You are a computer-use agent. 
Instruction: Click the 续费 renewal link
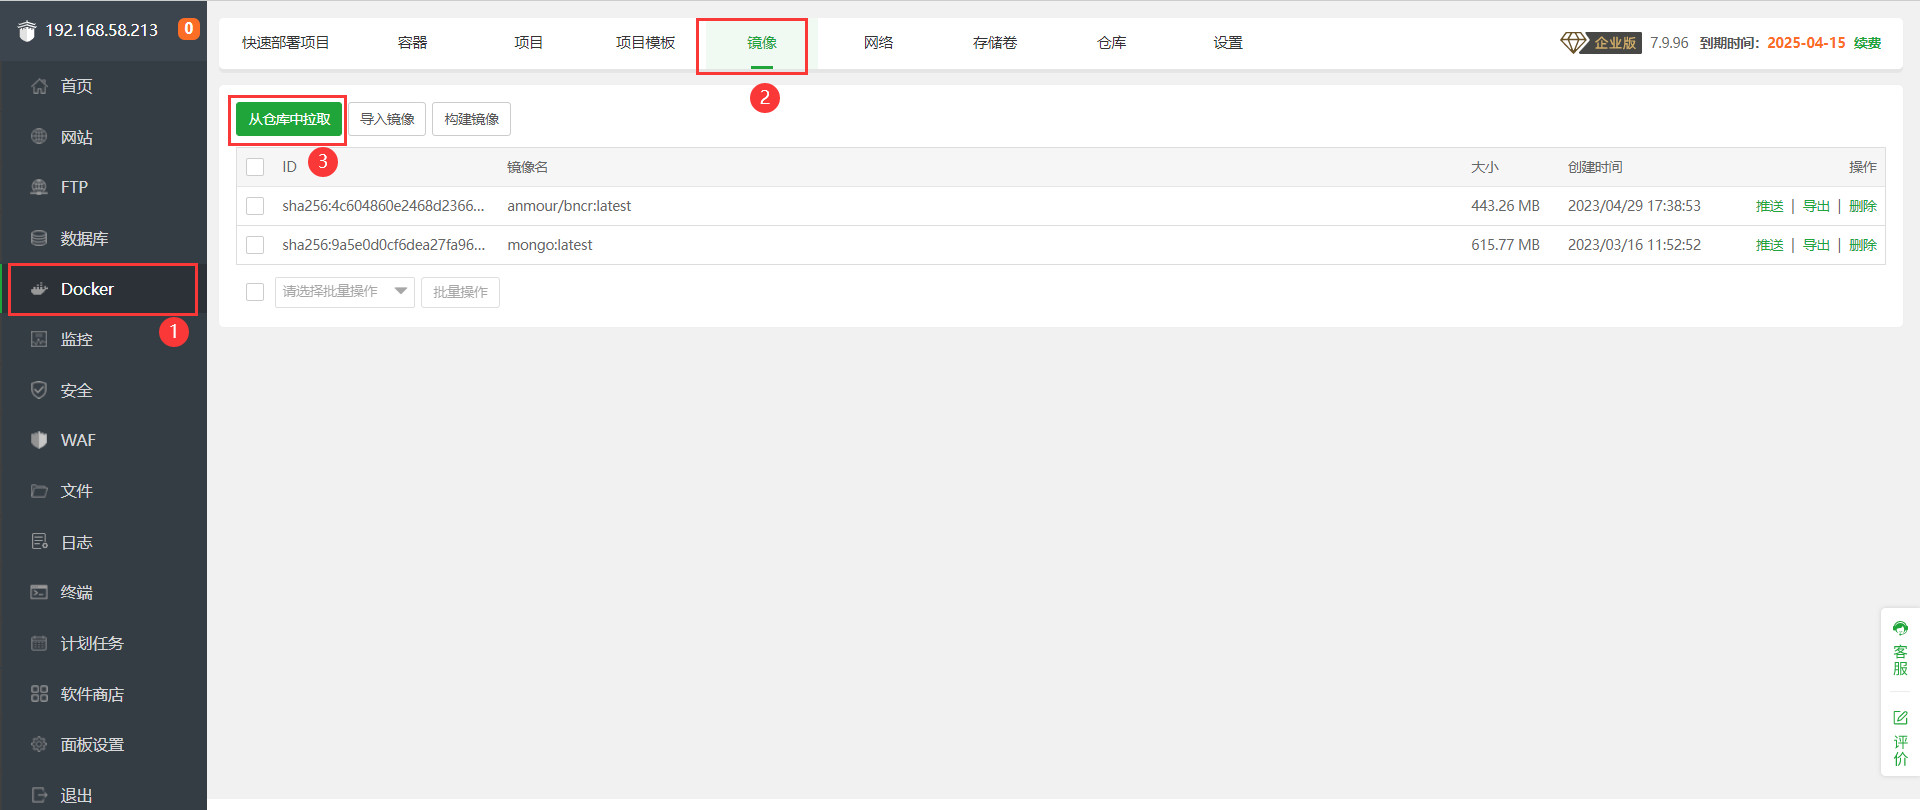1867,43
